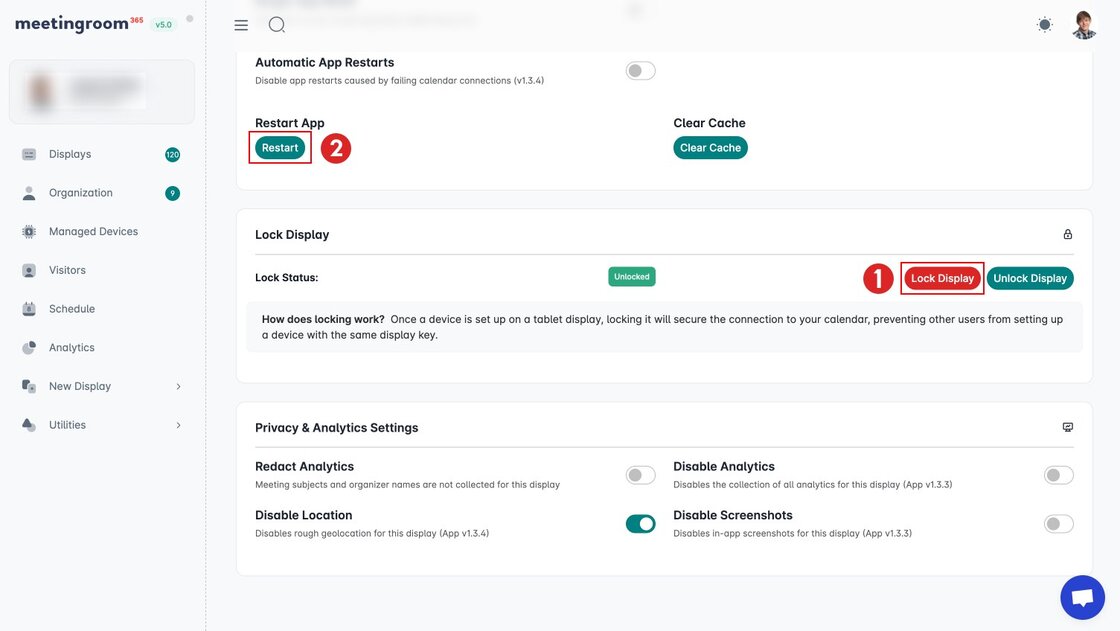
Task: Go to Displays in the sidebar
Action: click(70, 155)
